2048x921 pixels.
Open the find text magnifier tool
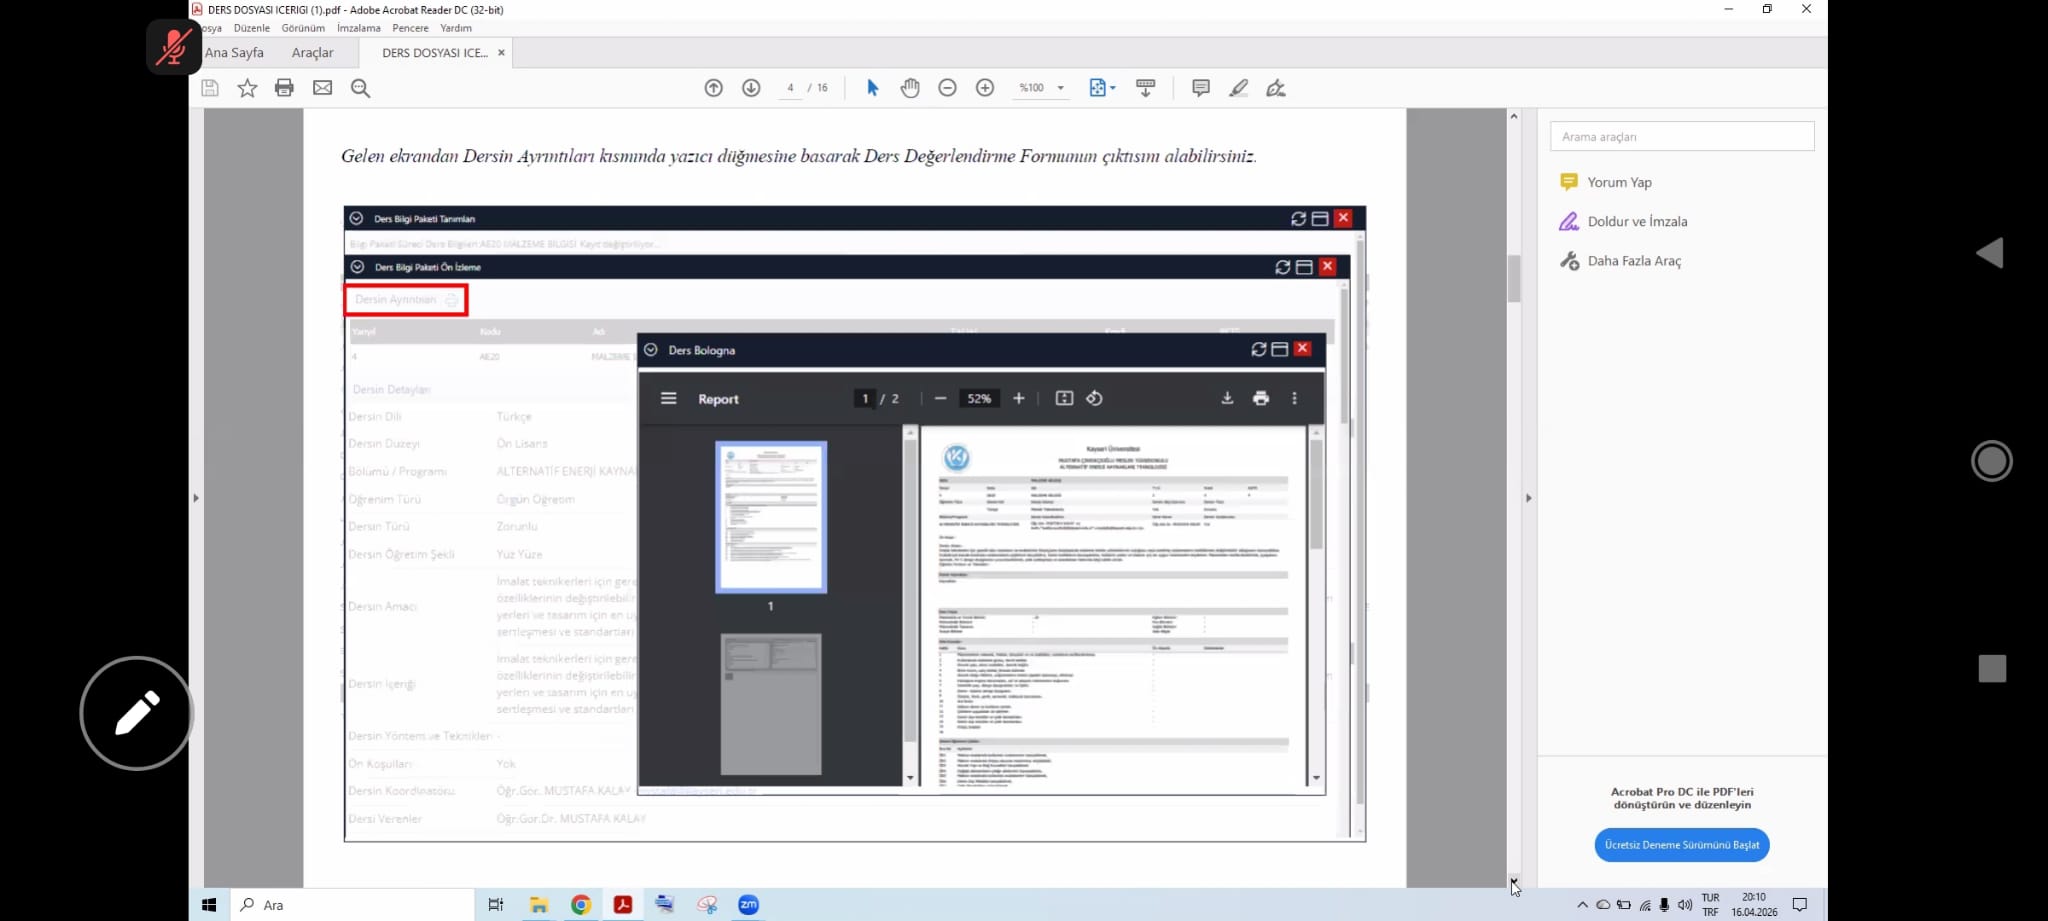point(361,88)
